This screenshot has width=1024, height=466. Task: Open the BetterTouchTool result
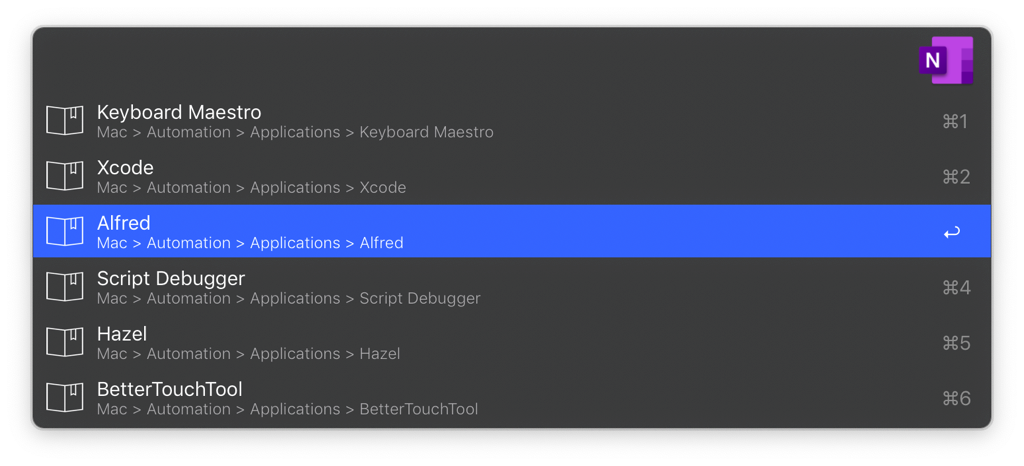(x=170, y=389)
